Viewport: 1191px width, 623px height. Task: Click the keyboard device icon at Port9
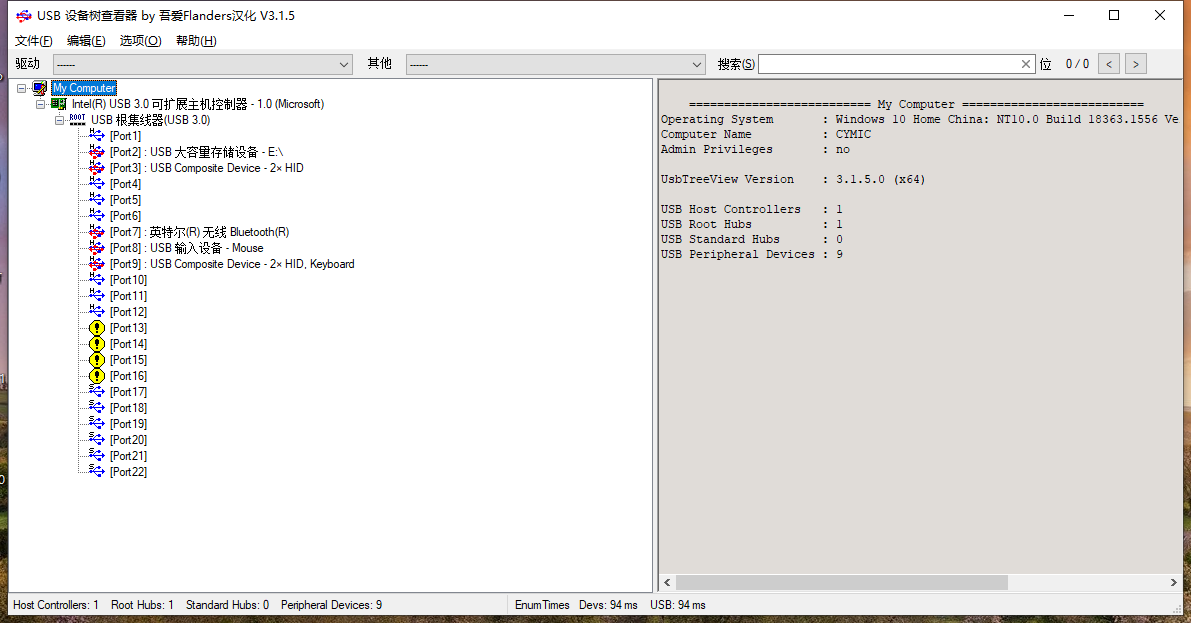pyautogui.click(x=96, y=264)
